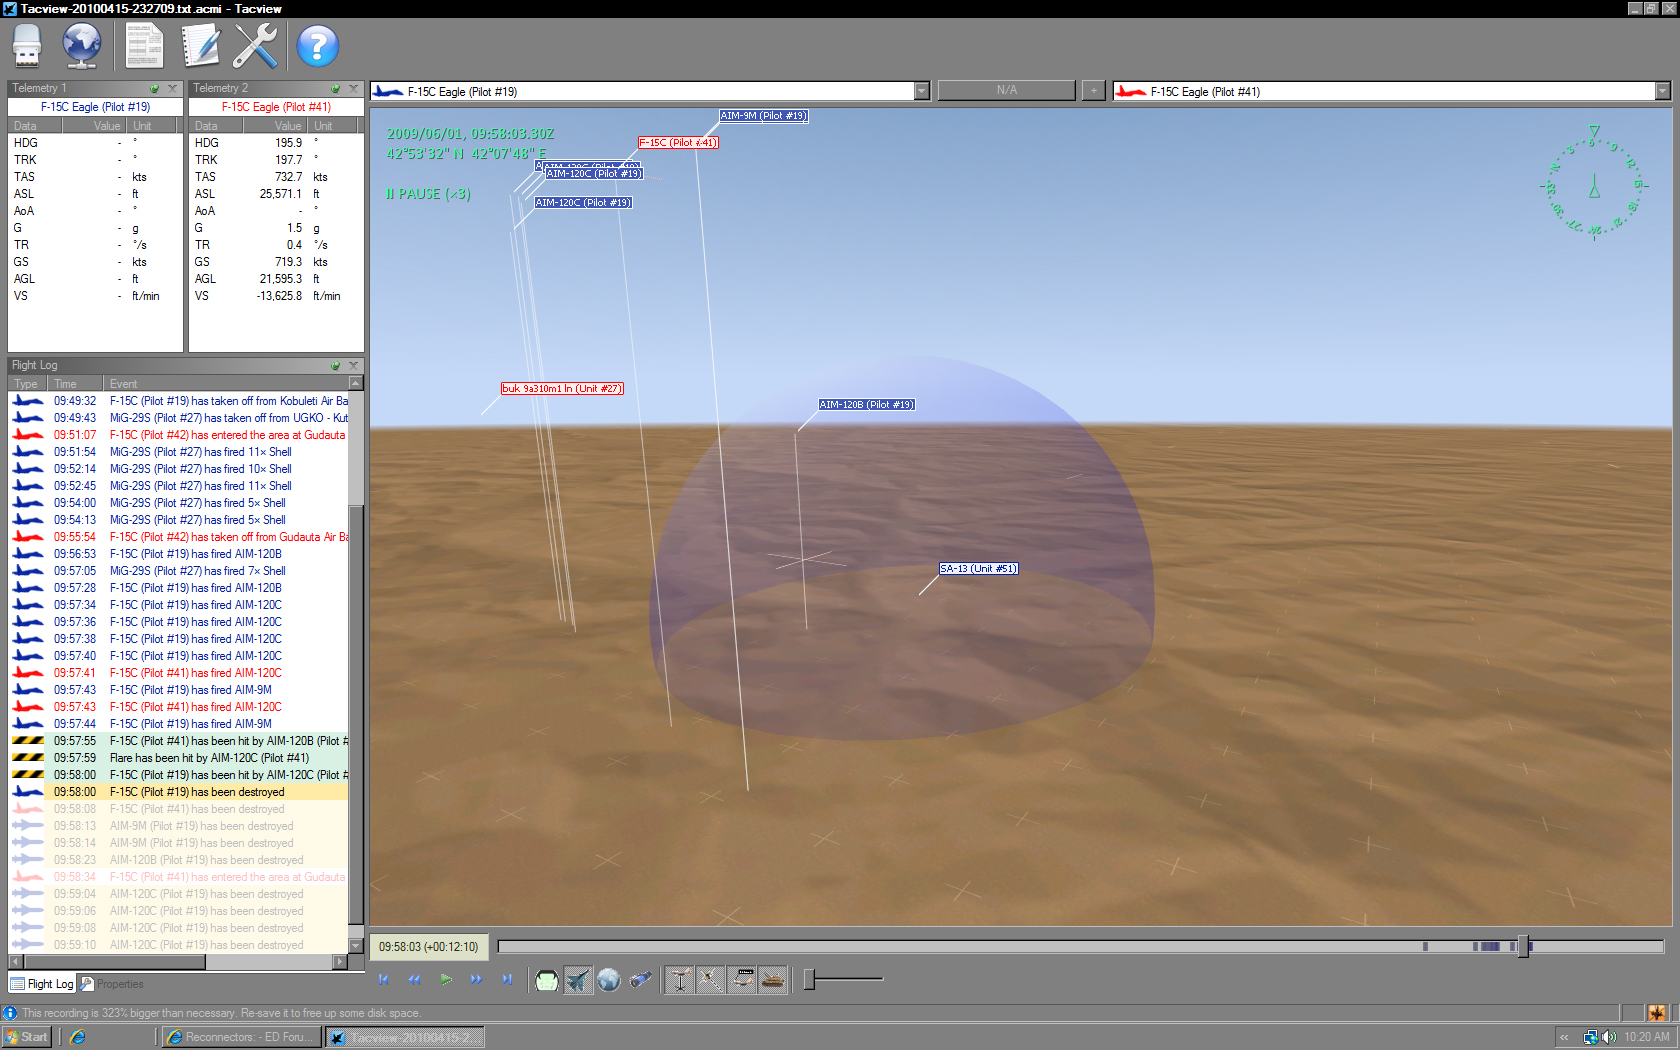1680x1050 pixels.
Task: Click the N/A distance button
Action: (x=1006, y=91)
